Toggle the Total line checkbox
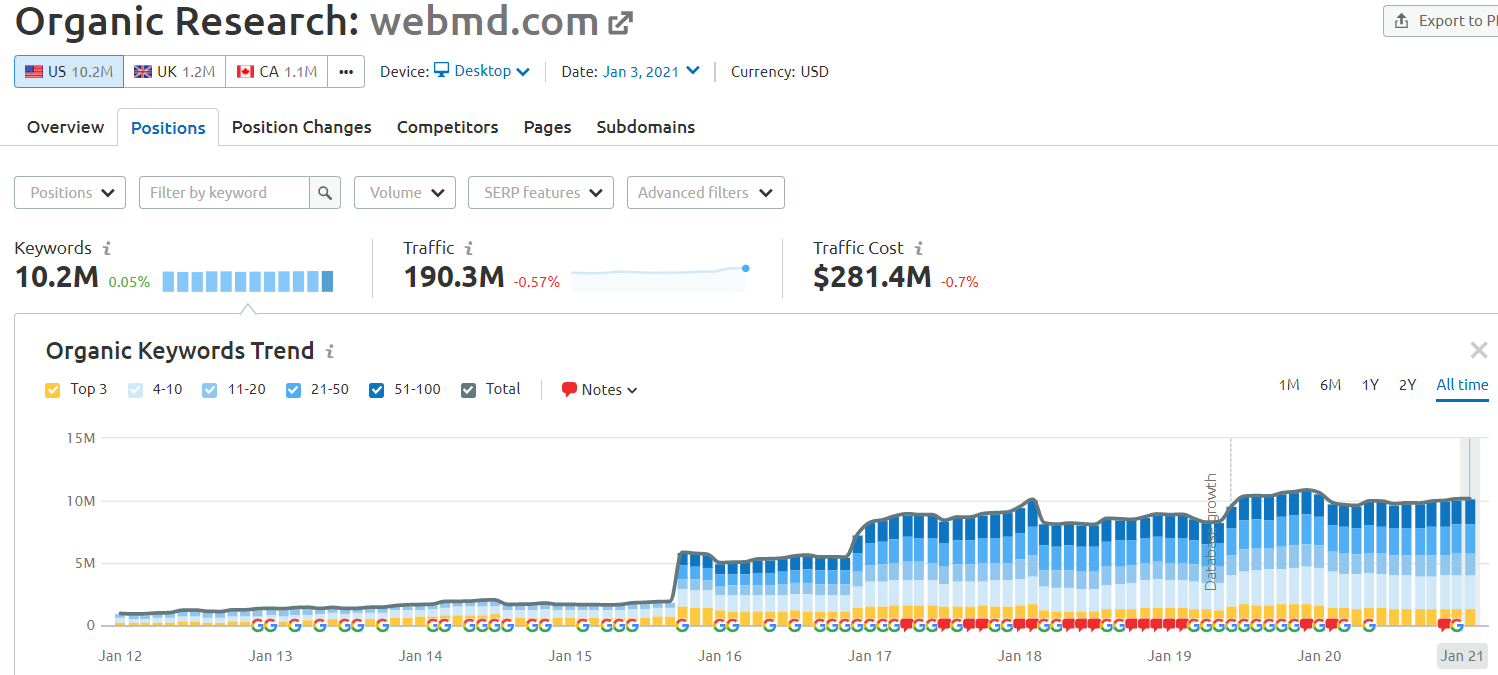 tap(468, 390)
